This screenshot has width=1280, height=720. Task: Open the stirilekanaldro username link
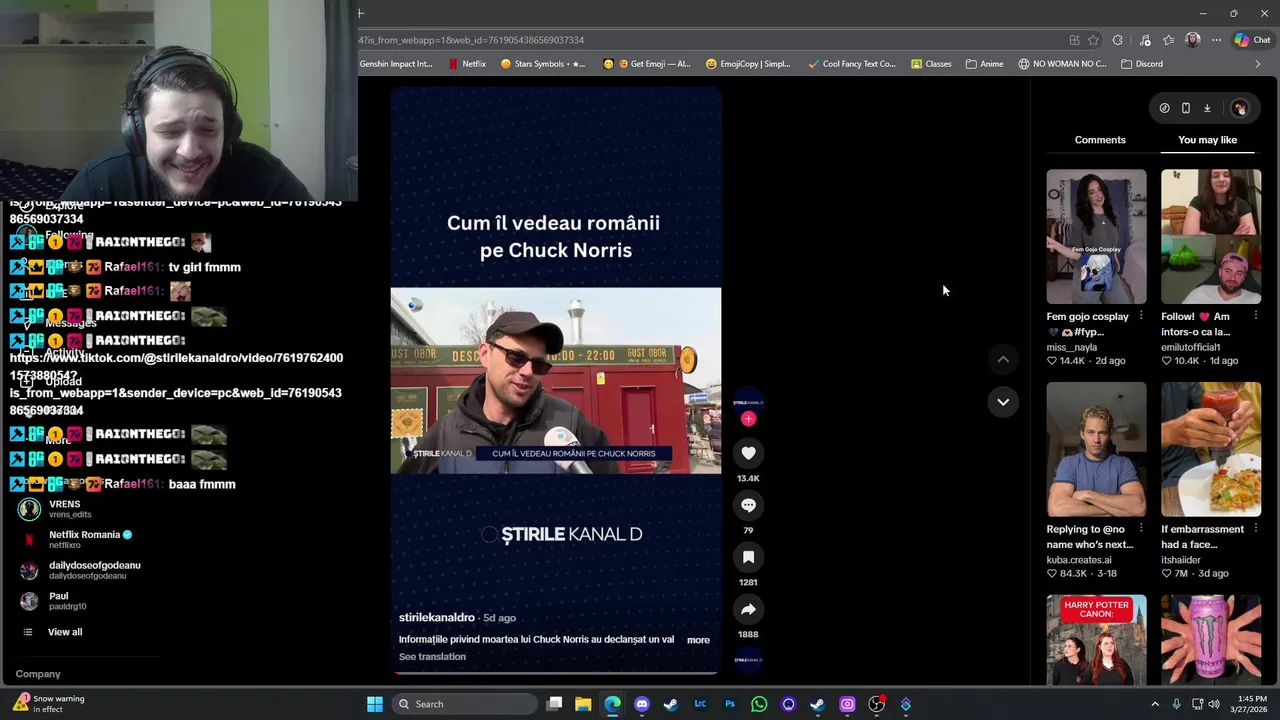coord(437,618)
